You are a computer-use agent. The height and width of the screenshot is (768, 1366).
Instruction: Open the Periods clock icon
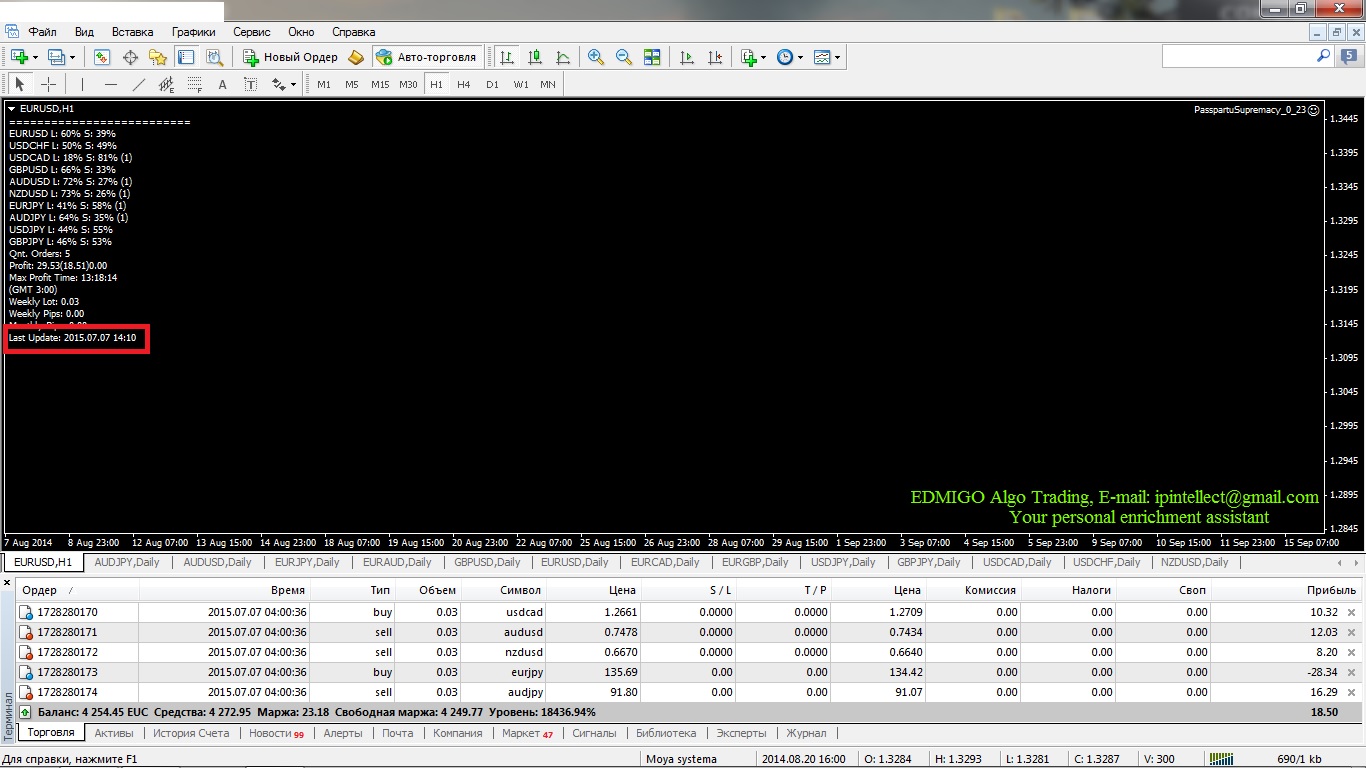coord(785,57)
